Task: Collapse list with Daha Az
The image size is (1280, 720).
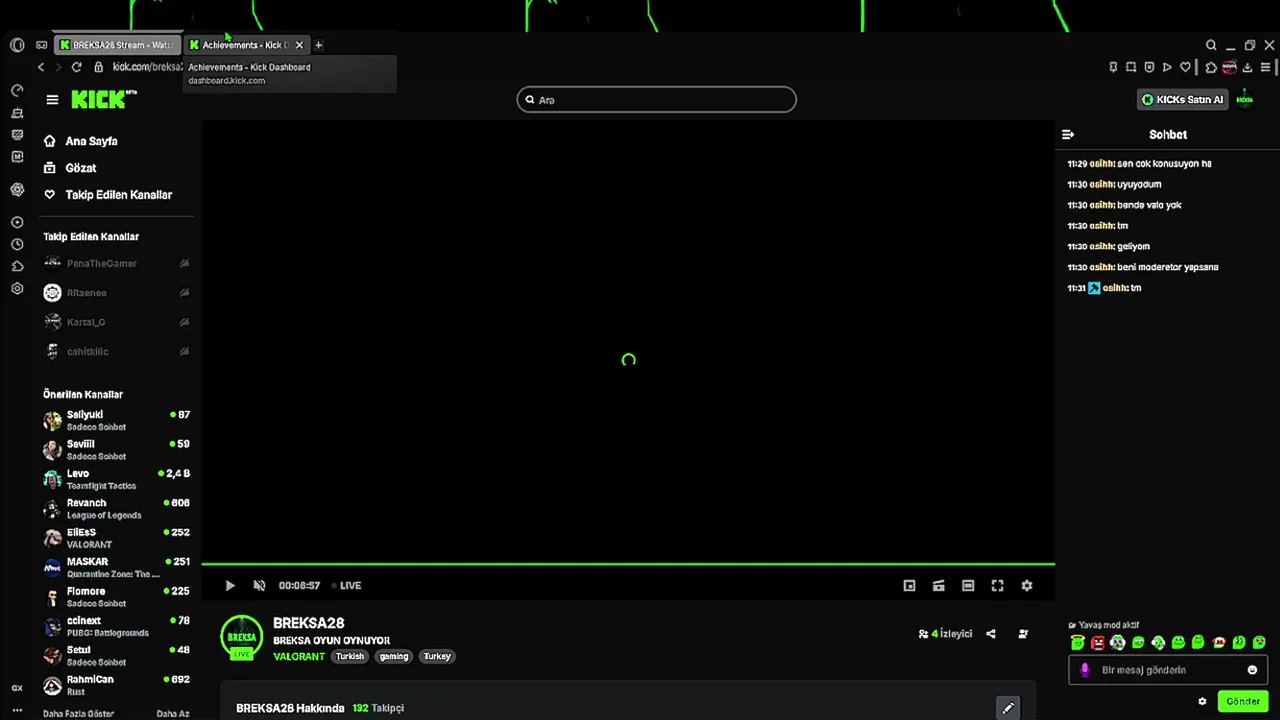Action: pos(173,714)
